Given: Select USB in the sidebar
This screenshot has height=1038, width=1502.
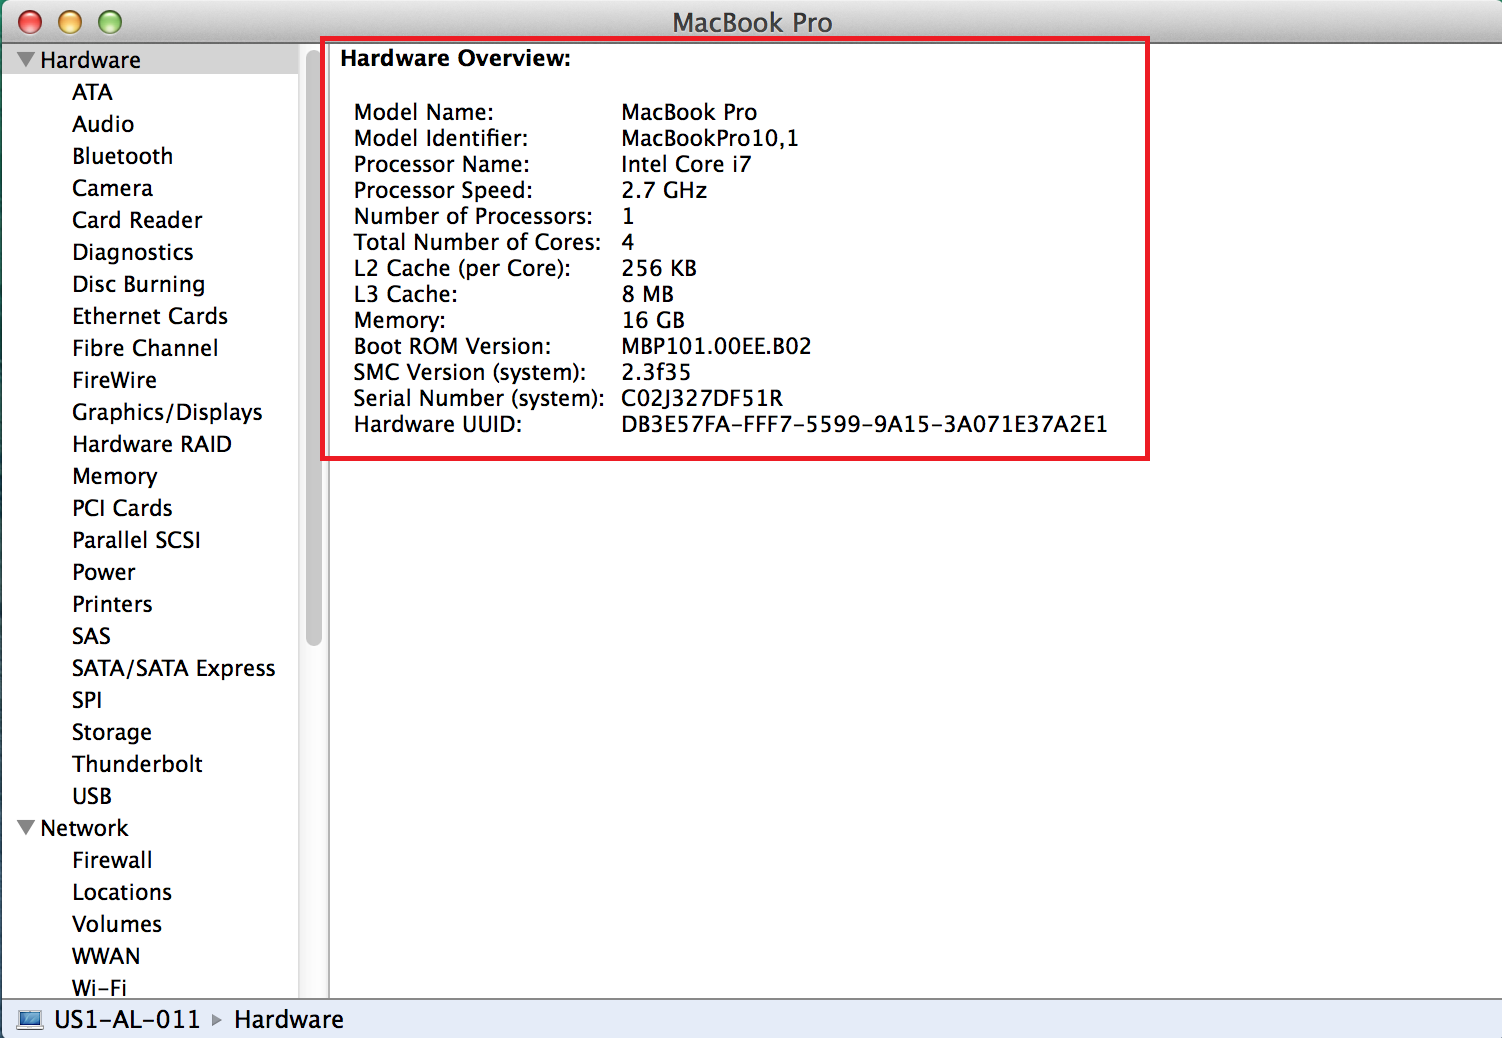Looking at the screenshot, I should (x=92, y=796).
